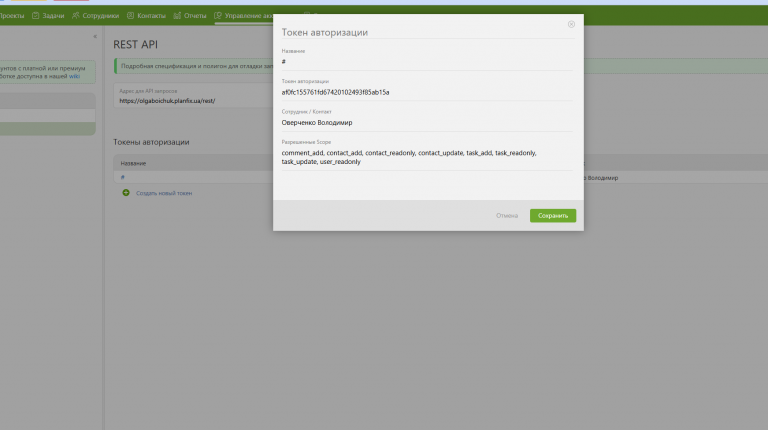Image resolution: width=768 pixels, height=430 pixels.
Task: Open the # token row in table
Action: point(122,177)
